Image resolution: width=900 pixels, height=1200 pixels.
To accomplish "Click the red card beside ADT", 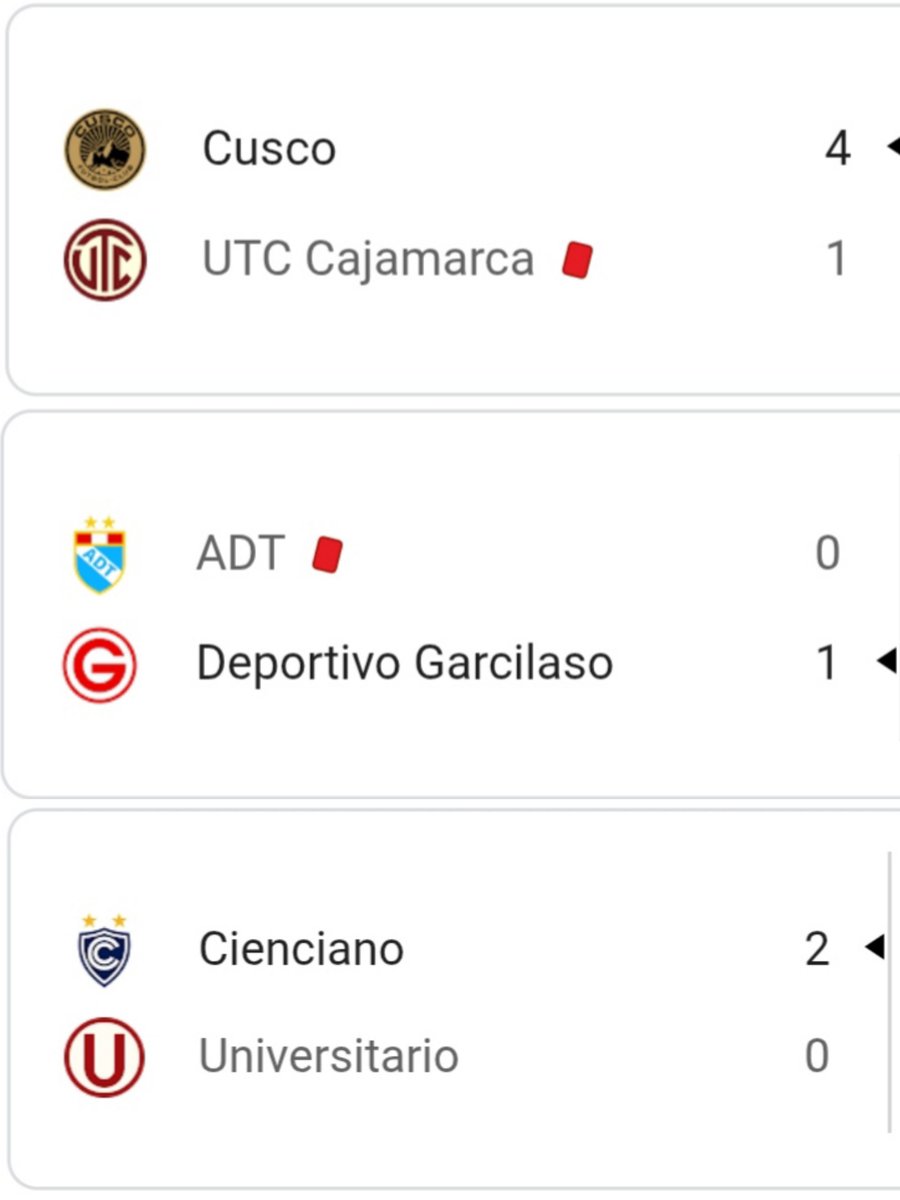I will pos(327,554).
